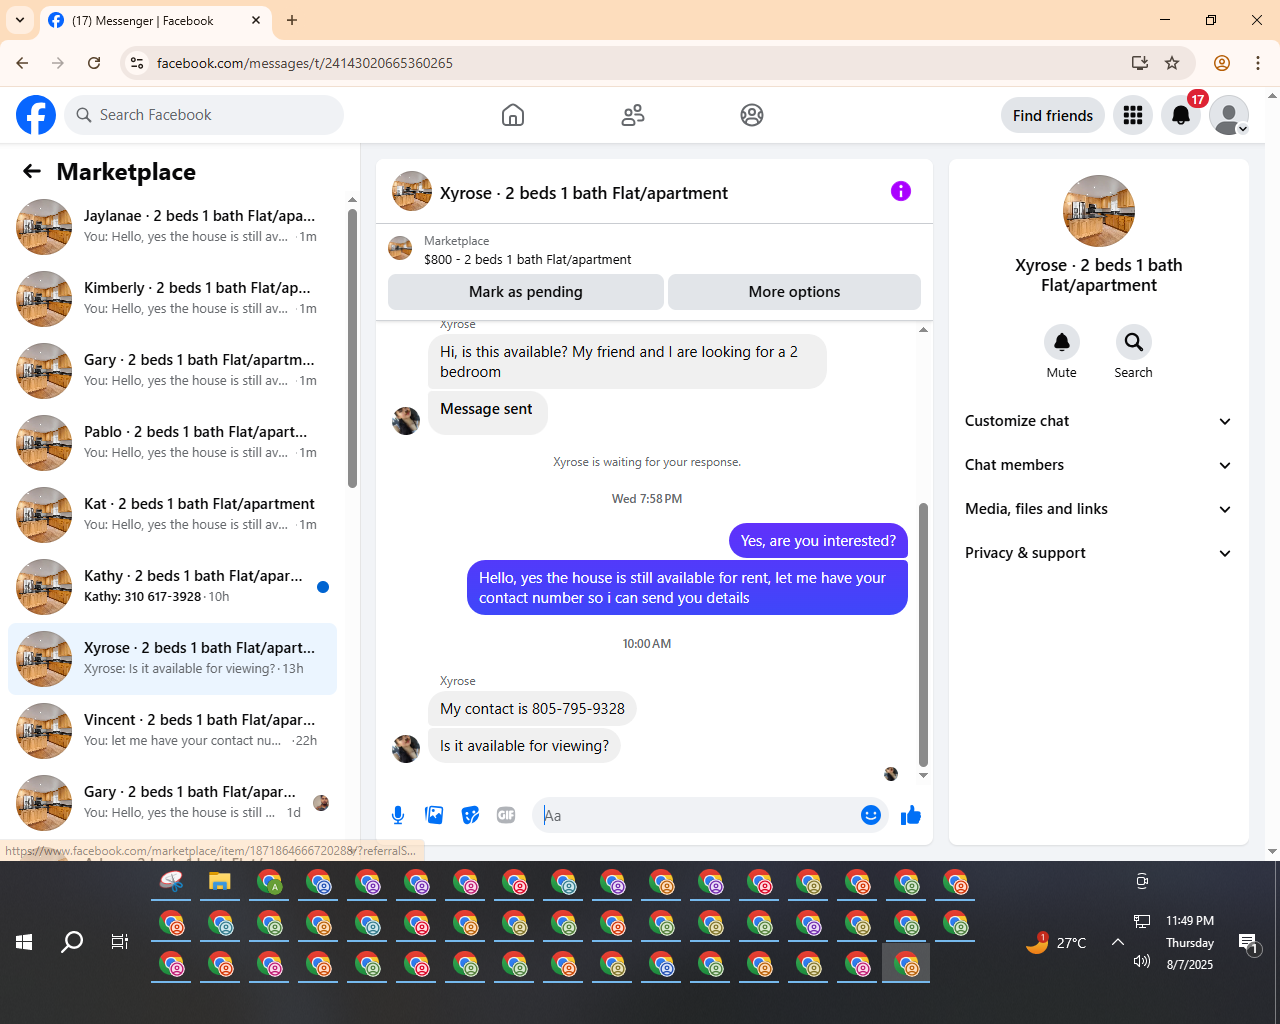Open Jaylanae conversation
1280x1024 pixels.
click(172, 227)
